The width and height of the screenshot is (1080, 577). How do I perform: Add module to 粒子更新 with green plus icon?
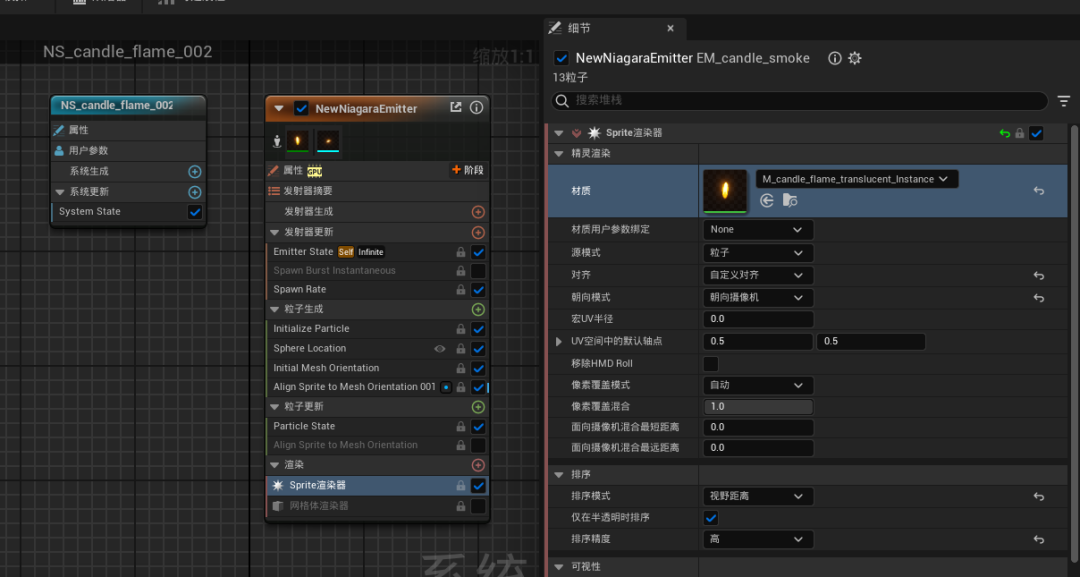(x=478, y=407)
